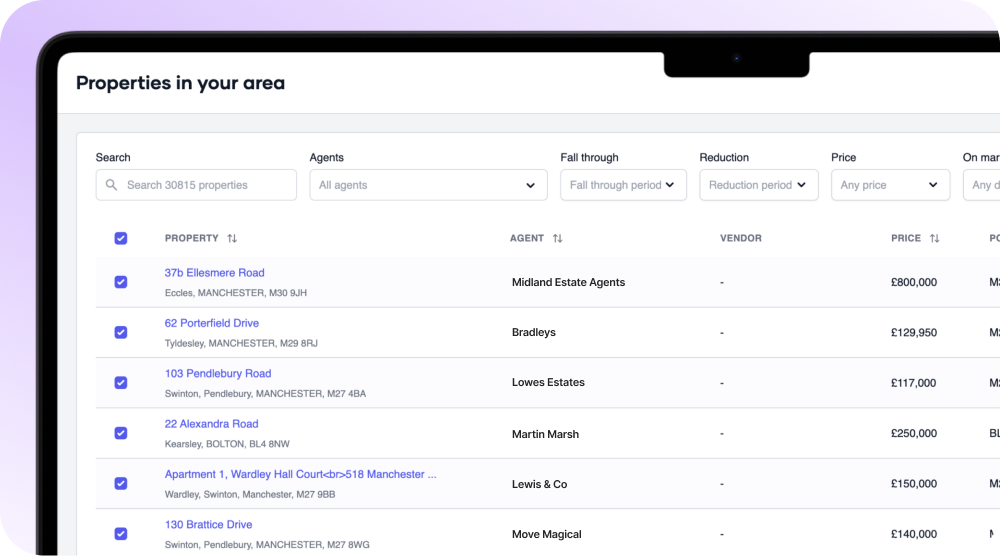Image resolution: width=1000 pixels, height=556 pixels.
Task: Open 22 Alexandra Road property link
Action: (212, 424)
